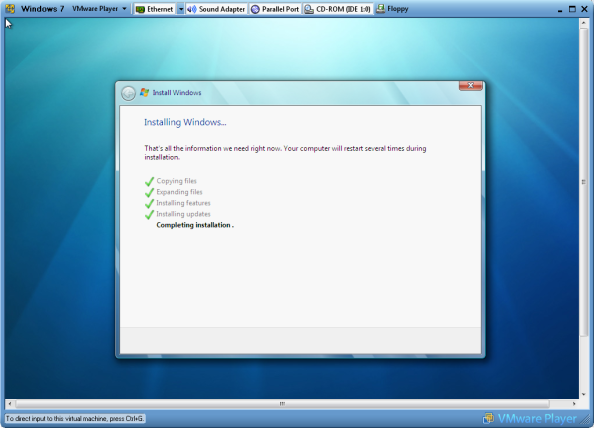This screenshot has height=428, width=594.
Task: Close the Install Windows dialog
Action: [471, 86]
